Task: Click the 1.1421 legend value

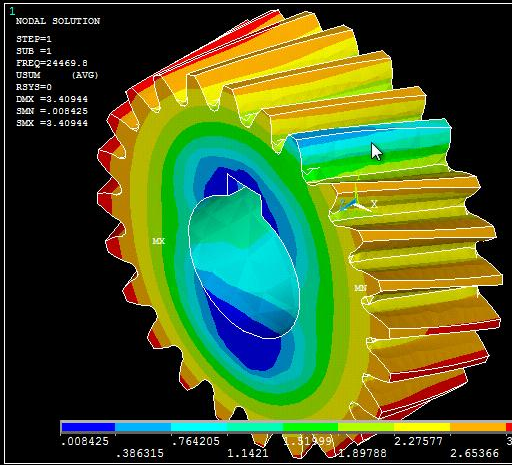Action: click(x=248, y=453)
